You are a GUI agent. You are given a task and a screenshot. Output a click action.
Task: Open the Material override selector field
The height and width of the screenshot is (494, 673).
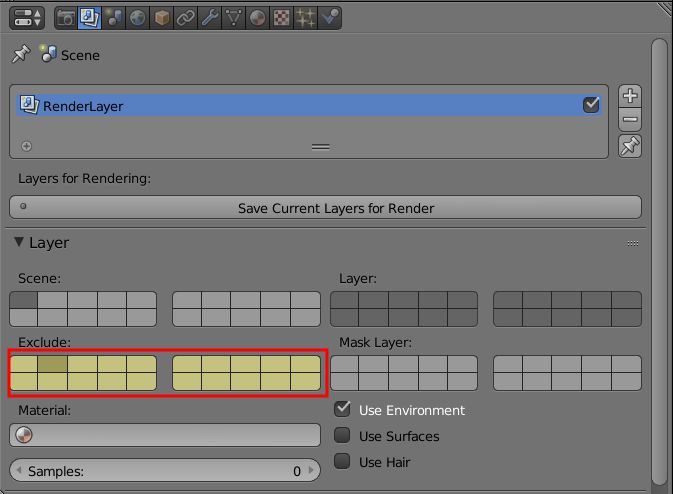pos(165,435)
